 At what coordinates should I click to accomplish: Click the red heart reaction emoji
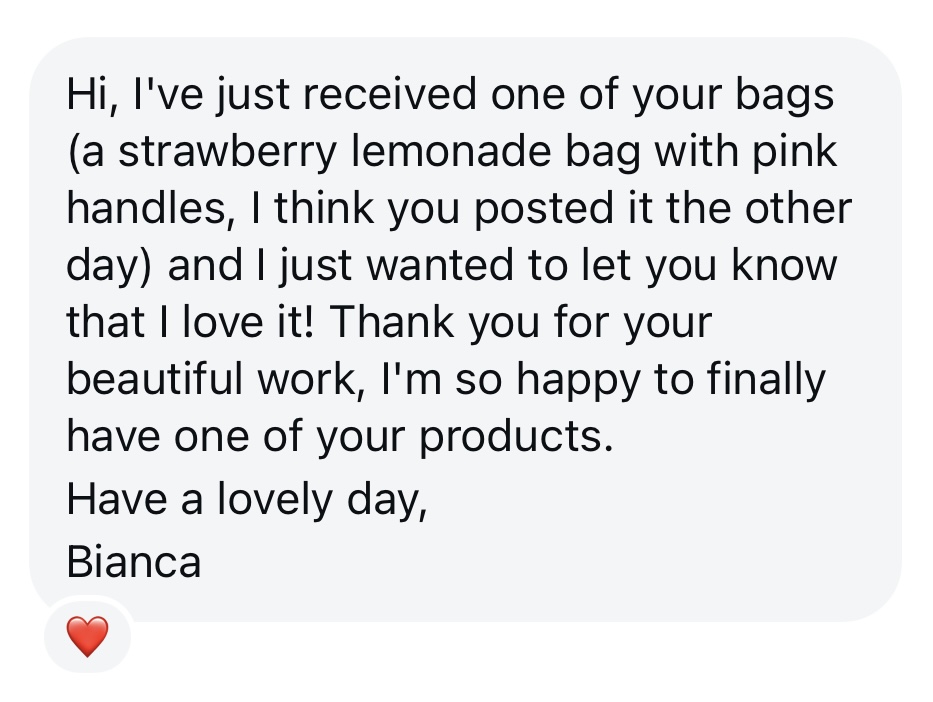tap(87, 636)
